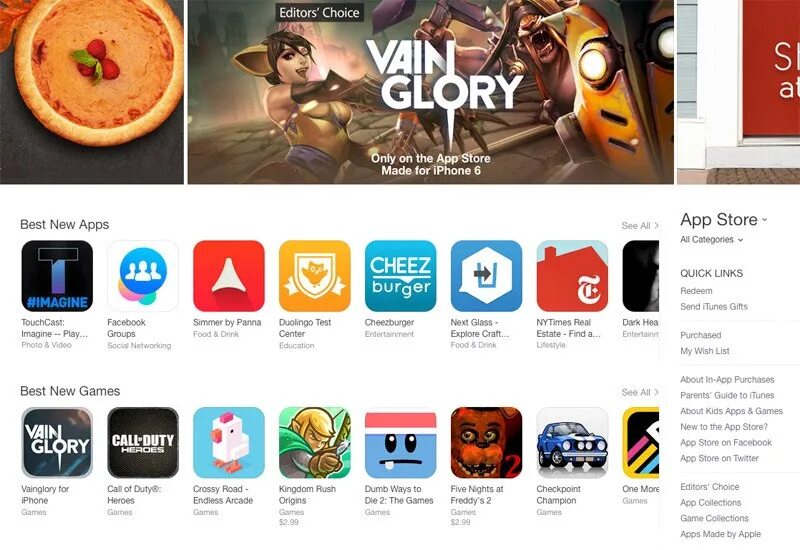Image resolution: width=800 pixels, height=550 pixels.
Task: Open the All Categories dropdown
Action: point(711,239)
